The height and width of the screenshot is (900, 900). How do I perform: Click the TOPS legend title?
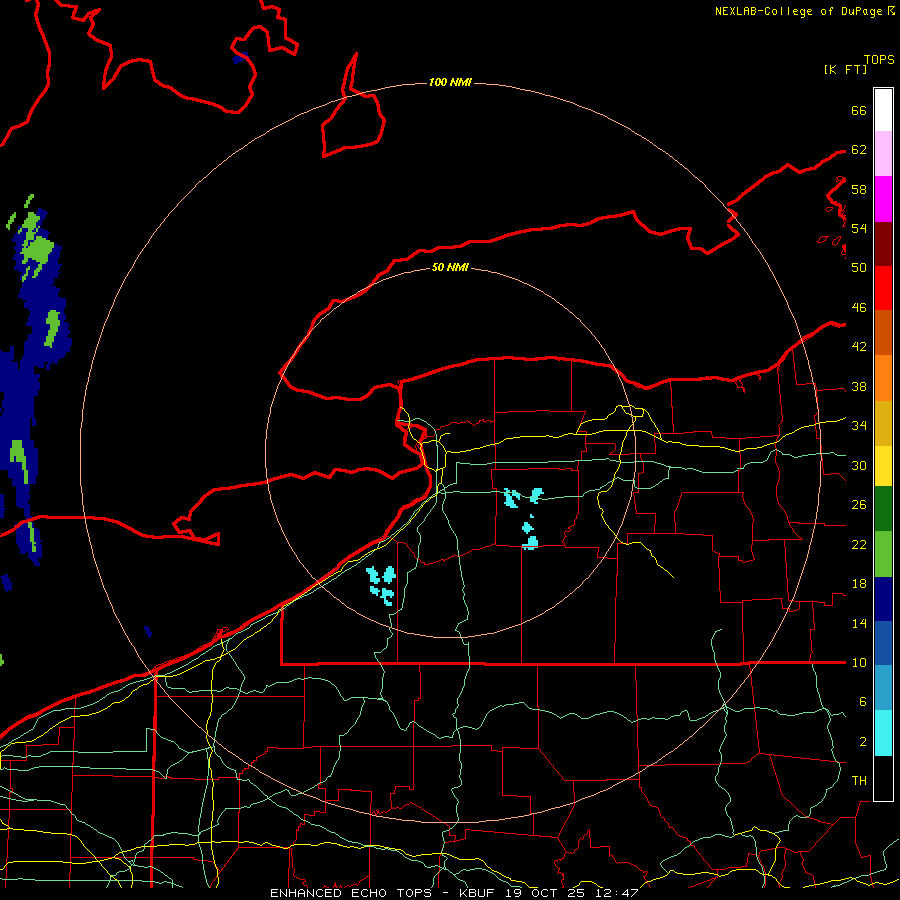879,60
